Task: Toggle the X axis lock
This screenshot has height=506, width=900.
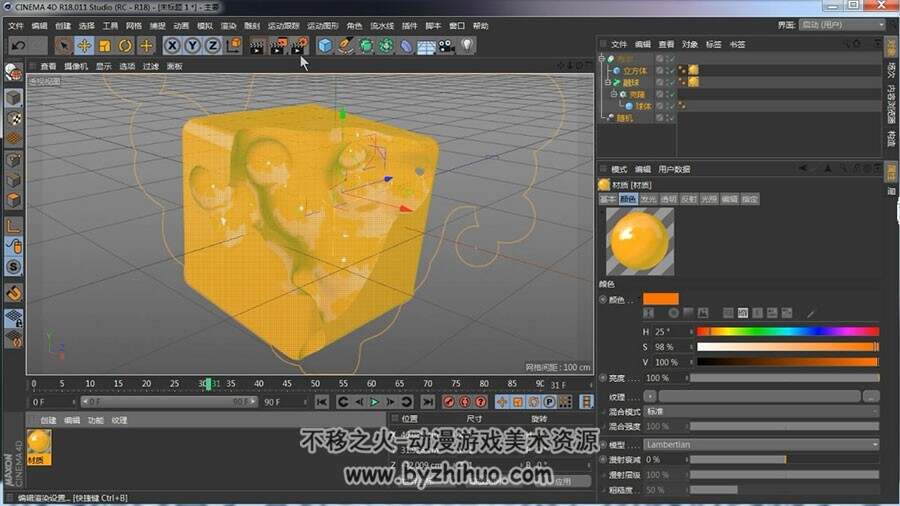Action: click(172, 45)
